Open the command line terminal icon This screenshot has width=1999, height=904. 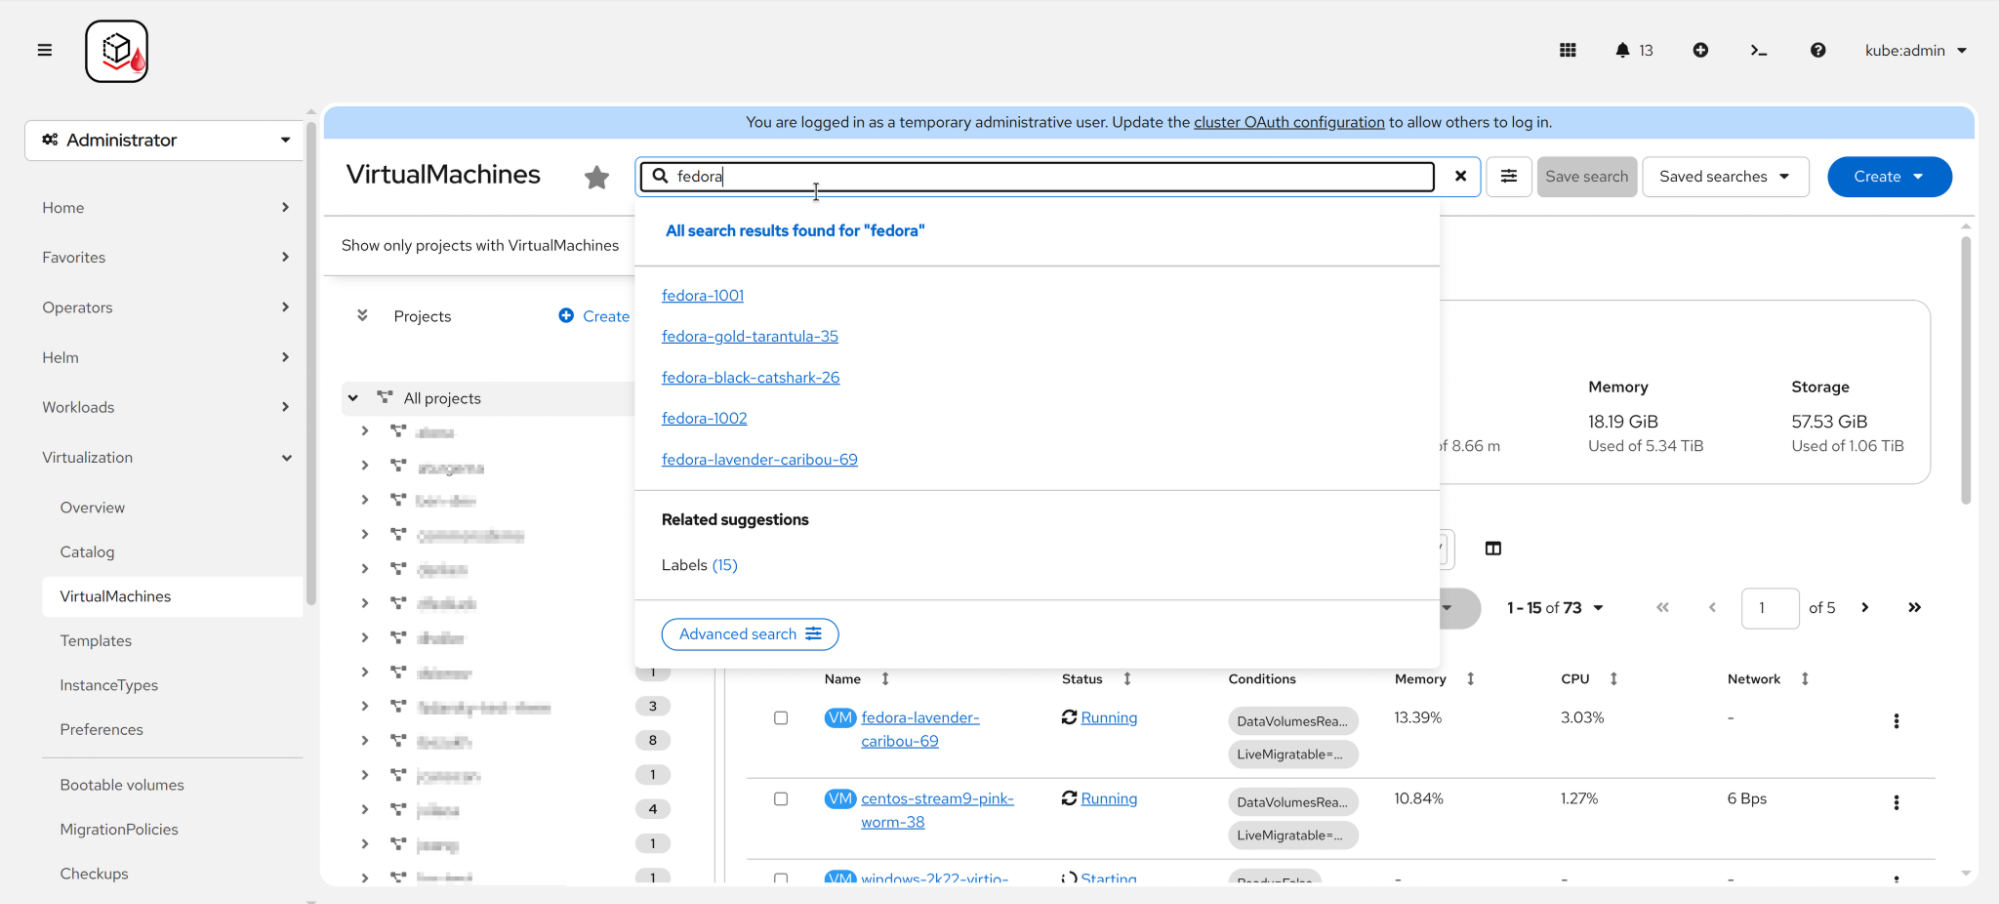1758,50
